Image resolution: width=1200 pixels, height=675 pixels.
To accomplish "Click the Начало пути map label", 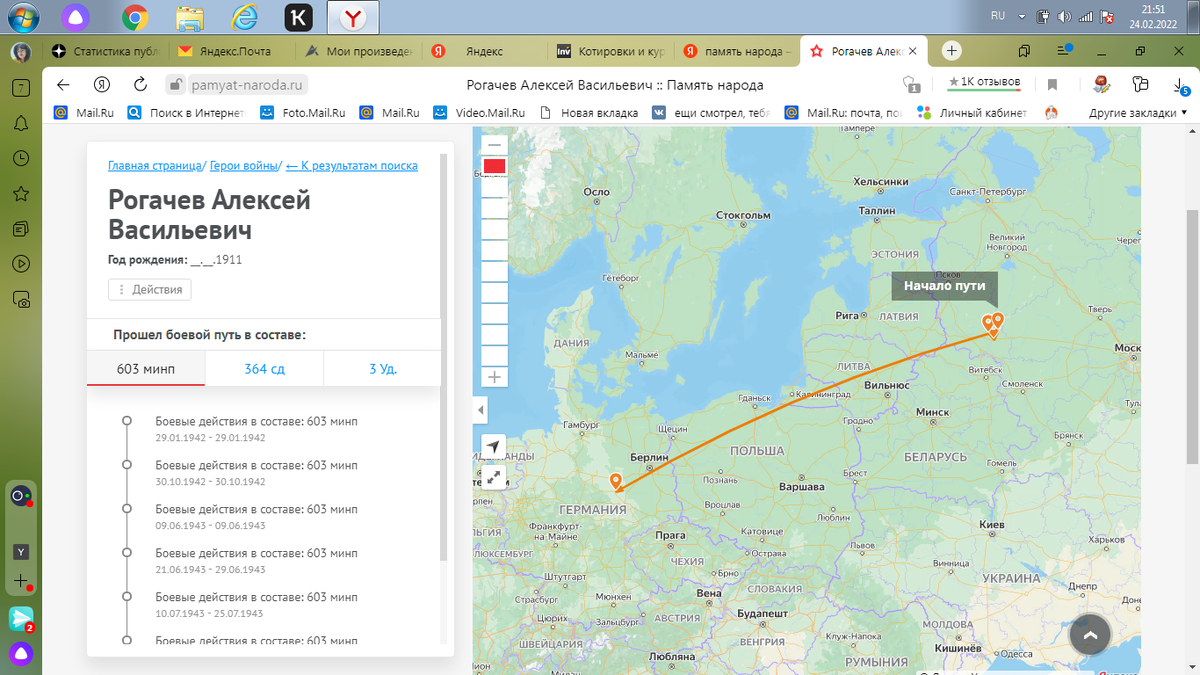I will [x=945, y=286].
